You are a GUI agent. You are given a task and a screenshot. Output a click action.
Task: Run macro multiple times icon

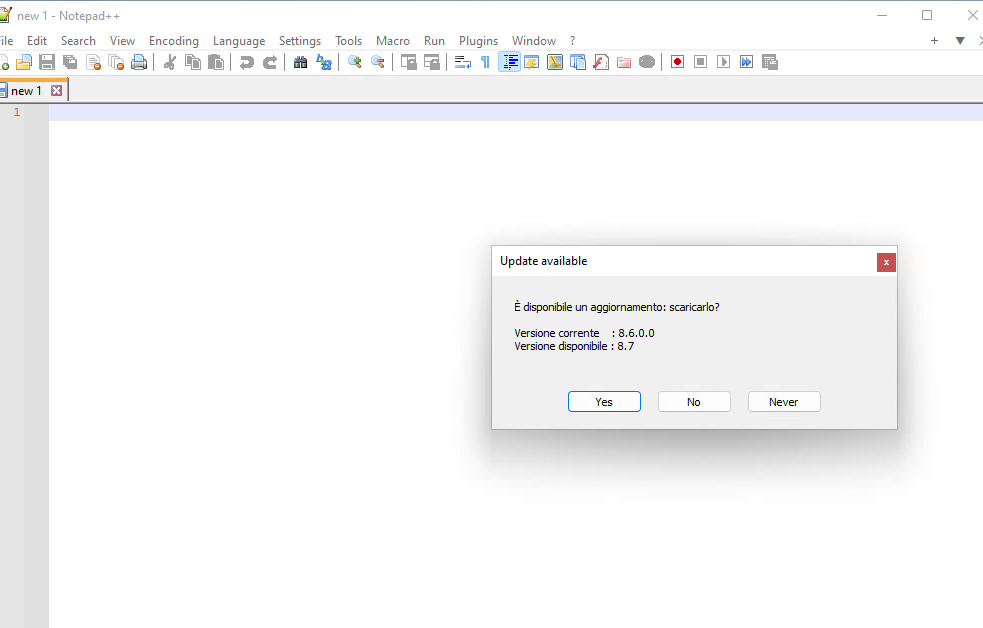coord(746,62)
